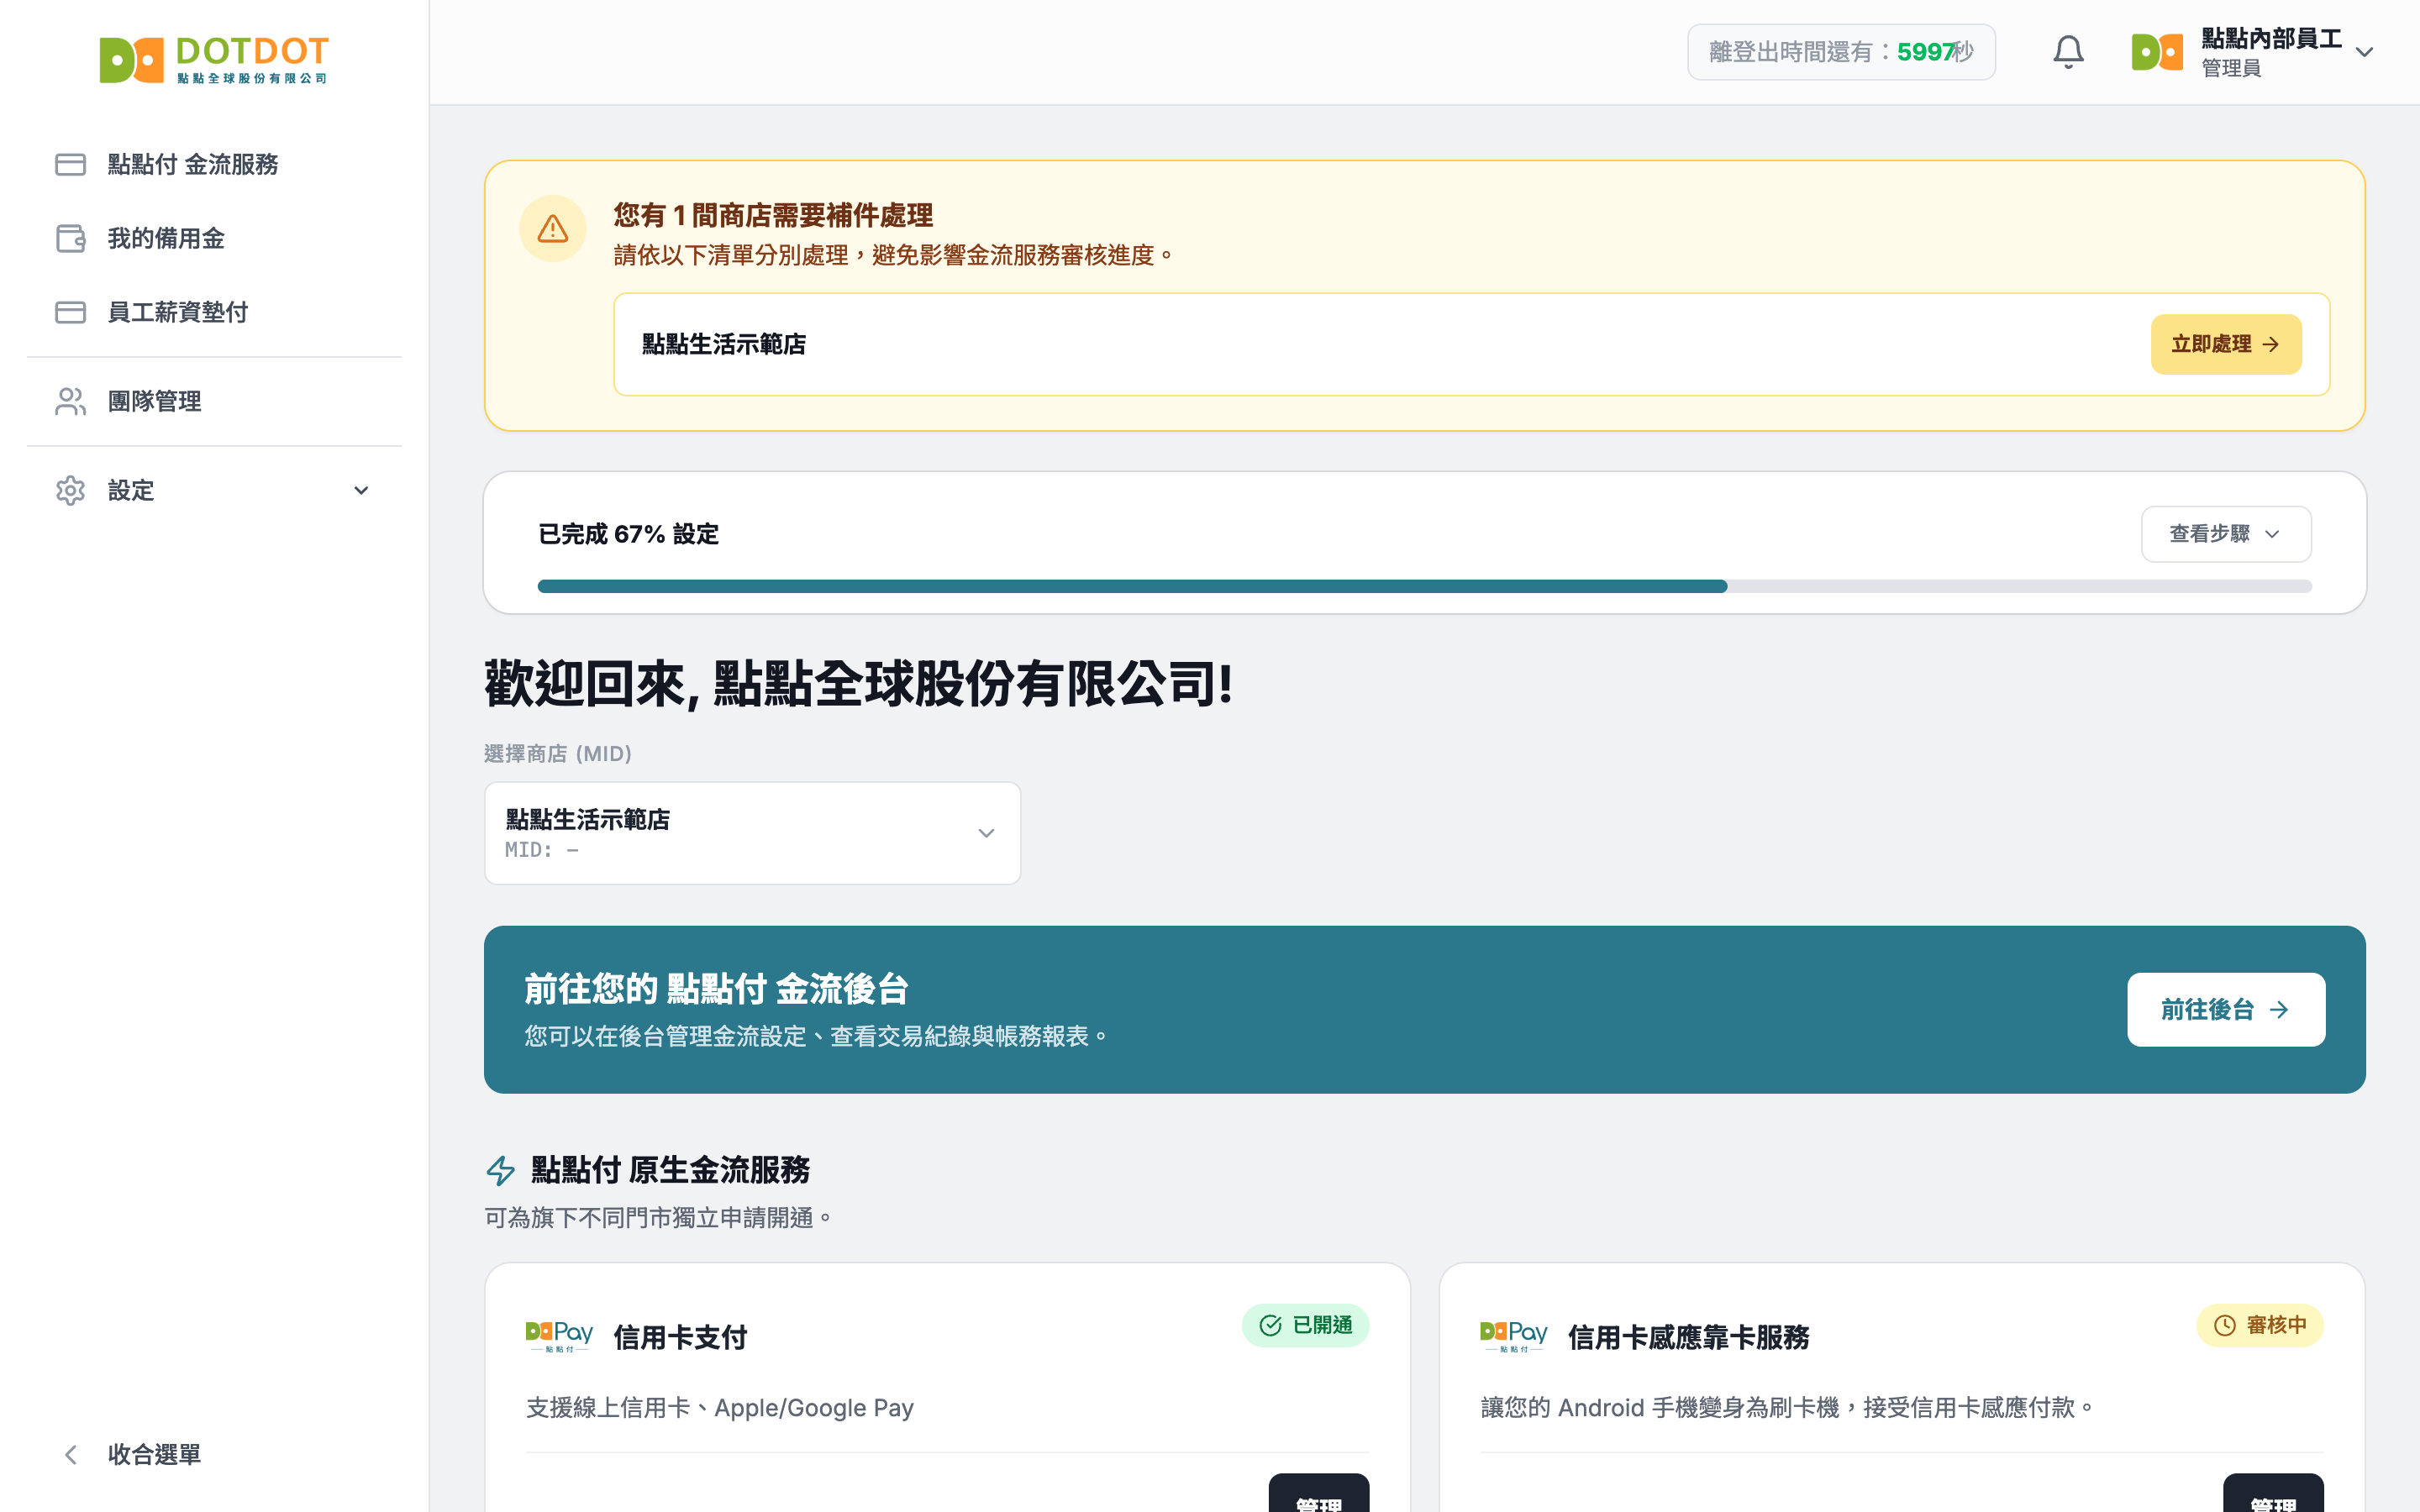This screenshot has height=1512, width=2420.
Task: Select 設定 in the sidebar
Action: pyautogui.click(x=214, y=490)
